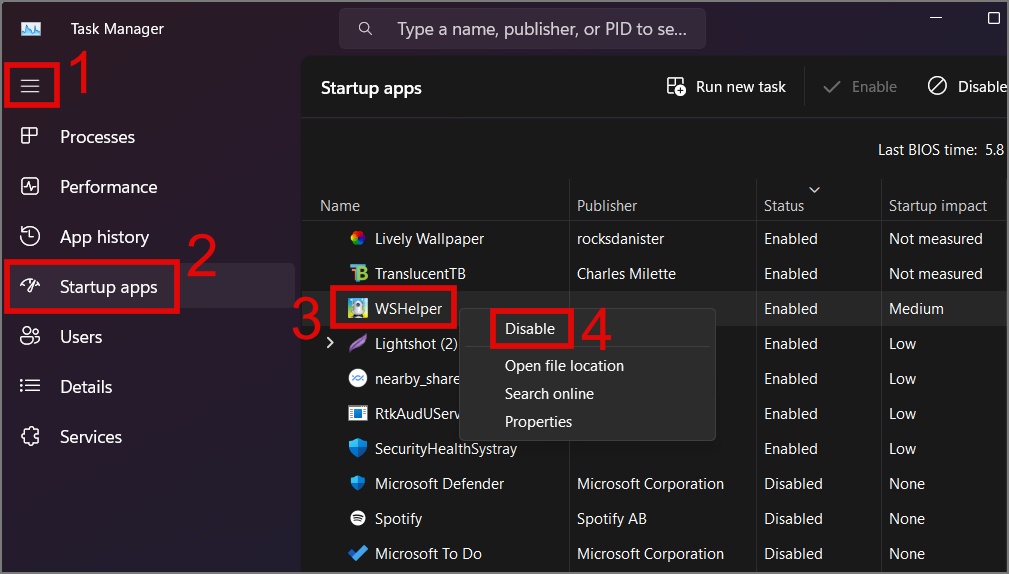Choose Open file location from context menu
This screenshot has height=574, width=1009.
pyautogui.click(x=564, y=366)
